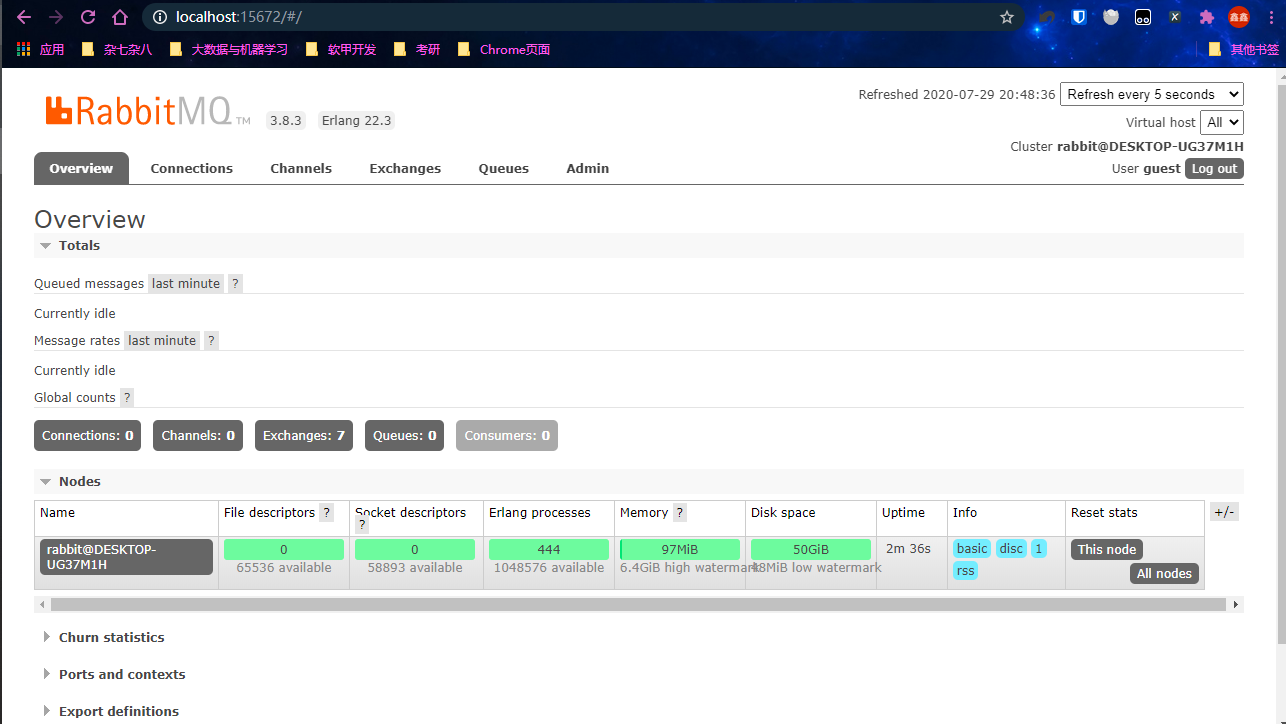Open the red profile avatar
The image size is (1286, 724).
[1239, 17]
